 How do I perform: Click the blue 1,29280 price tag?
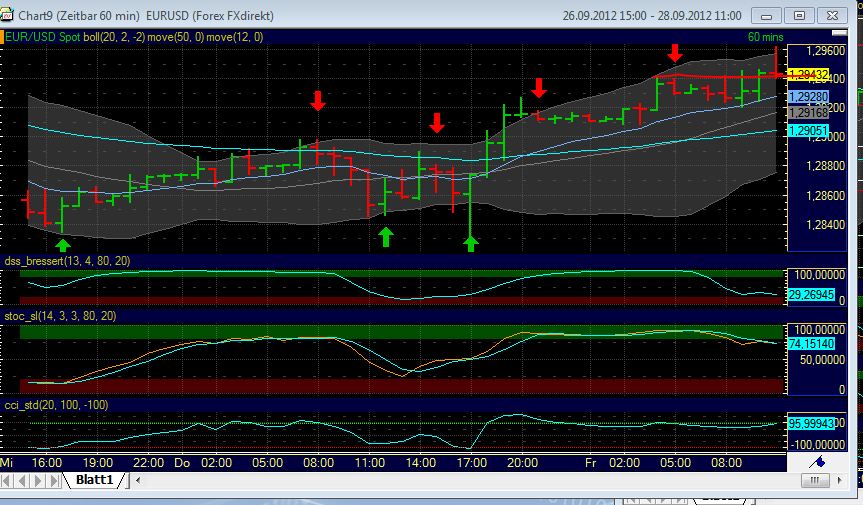click(x=809, y=97)
